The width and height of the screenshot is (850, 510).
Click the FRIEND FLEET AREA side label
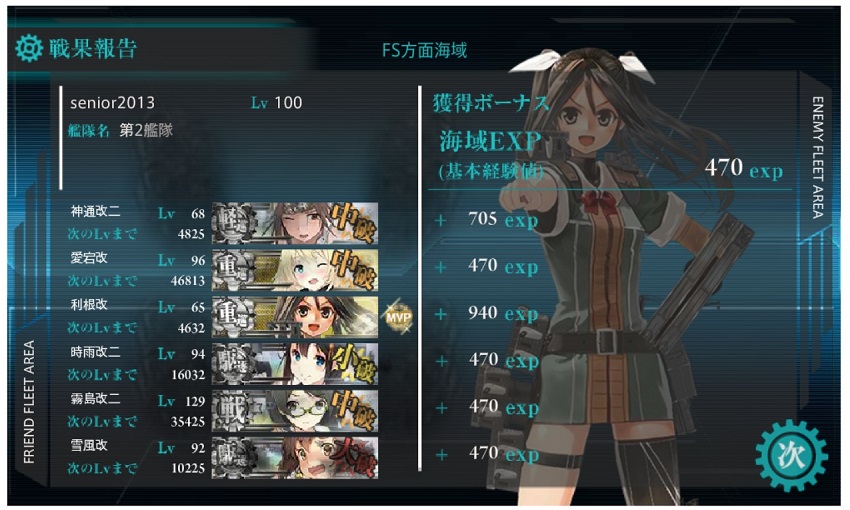29,402
